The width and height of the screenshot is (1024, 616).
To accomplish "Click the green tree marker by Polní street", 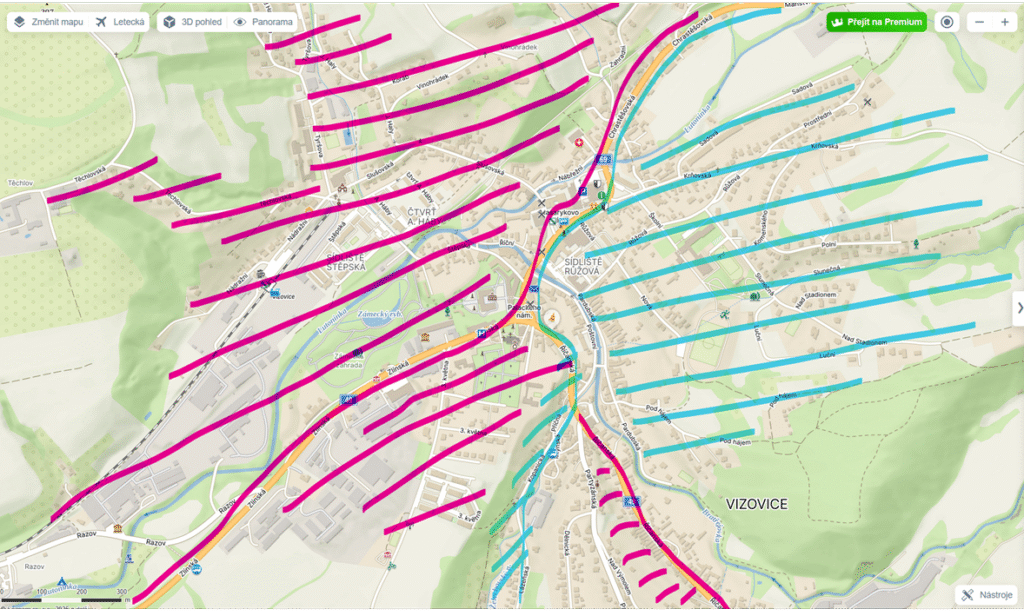I will tap(915, 244).
